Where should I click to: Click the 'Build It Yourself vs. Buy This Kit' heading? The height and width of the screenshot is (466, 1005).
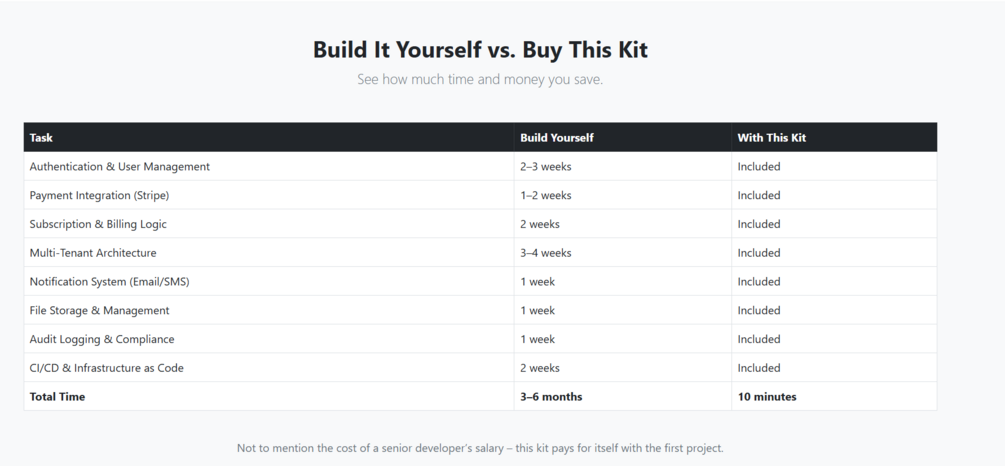coord(480,50)
